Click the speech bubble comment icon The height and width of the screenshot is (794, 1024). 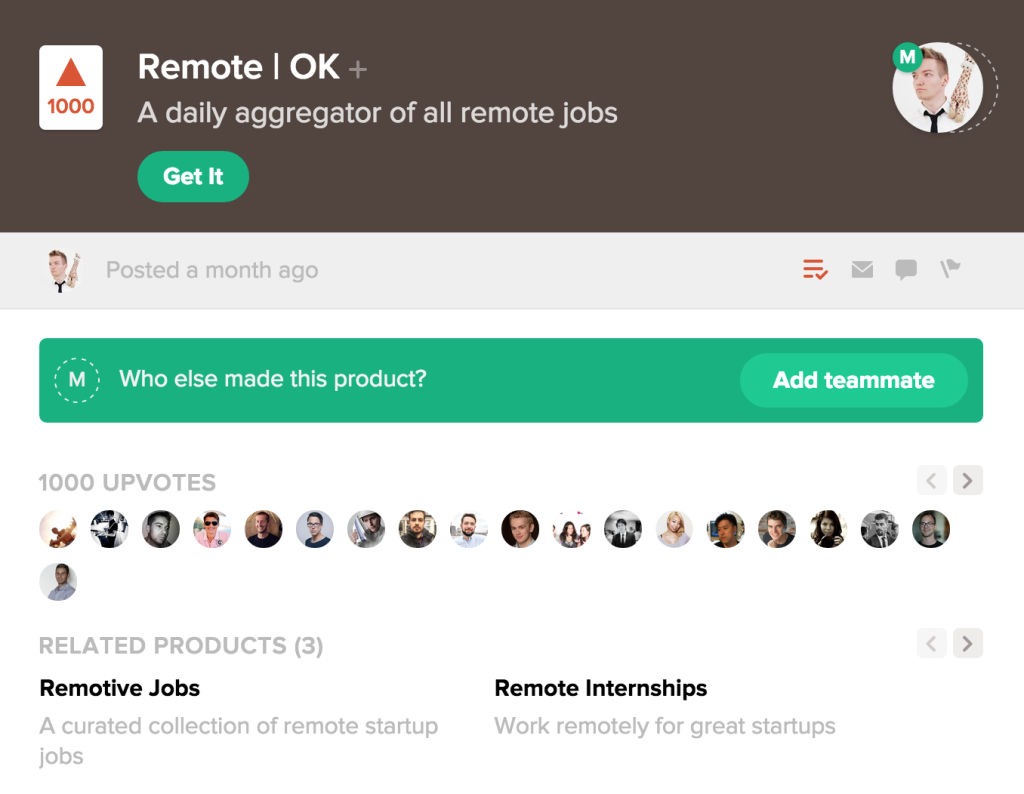[x=906, y=269]
